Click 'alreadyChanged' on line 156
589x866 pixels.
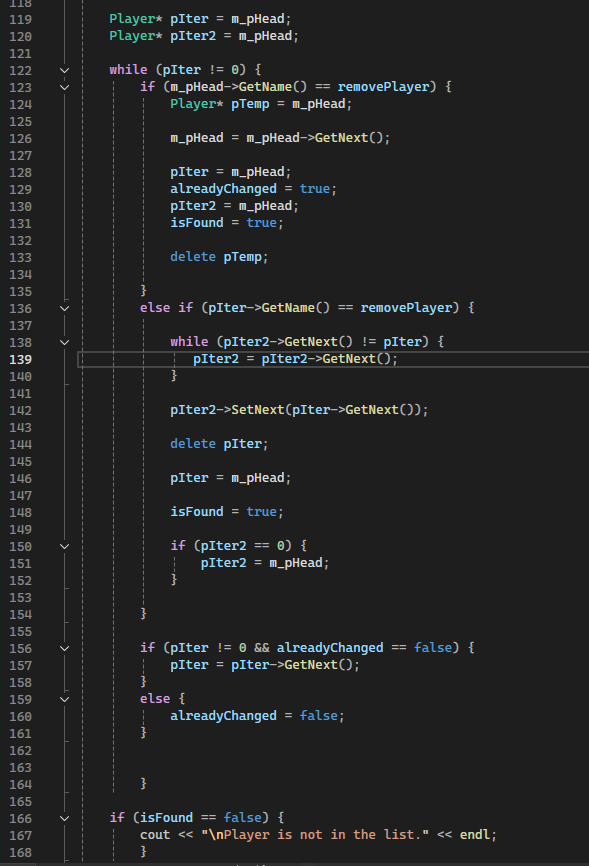[330, 648]
